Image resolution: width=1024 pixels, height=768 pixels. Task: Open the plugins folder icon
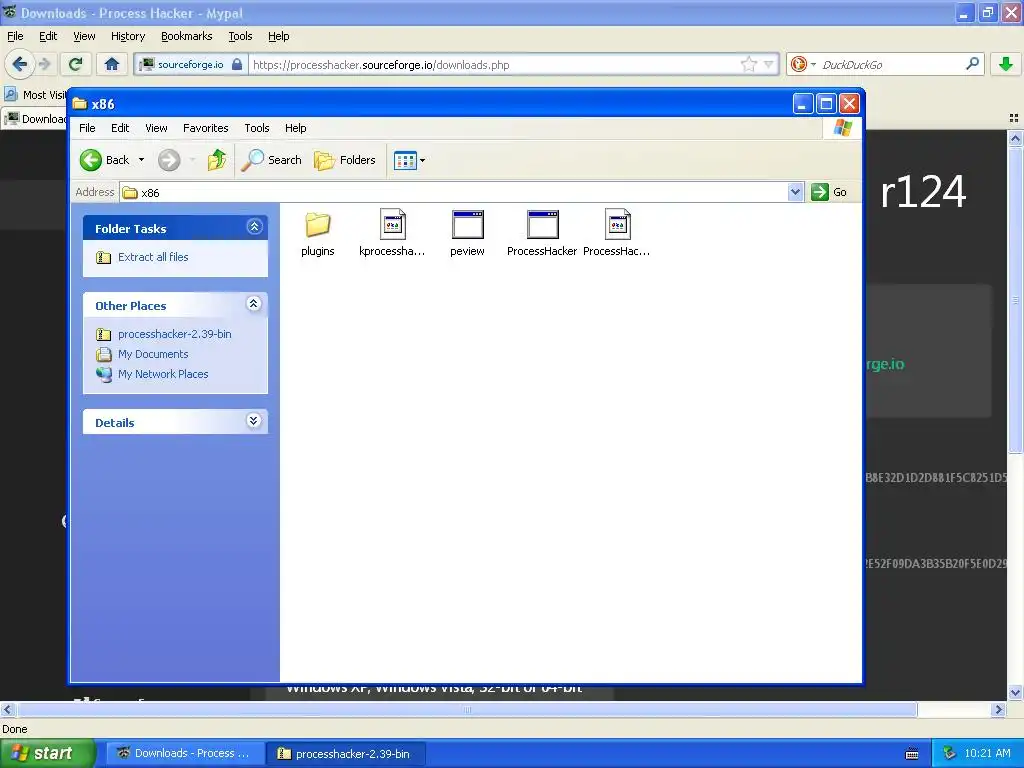pos(317,225)
